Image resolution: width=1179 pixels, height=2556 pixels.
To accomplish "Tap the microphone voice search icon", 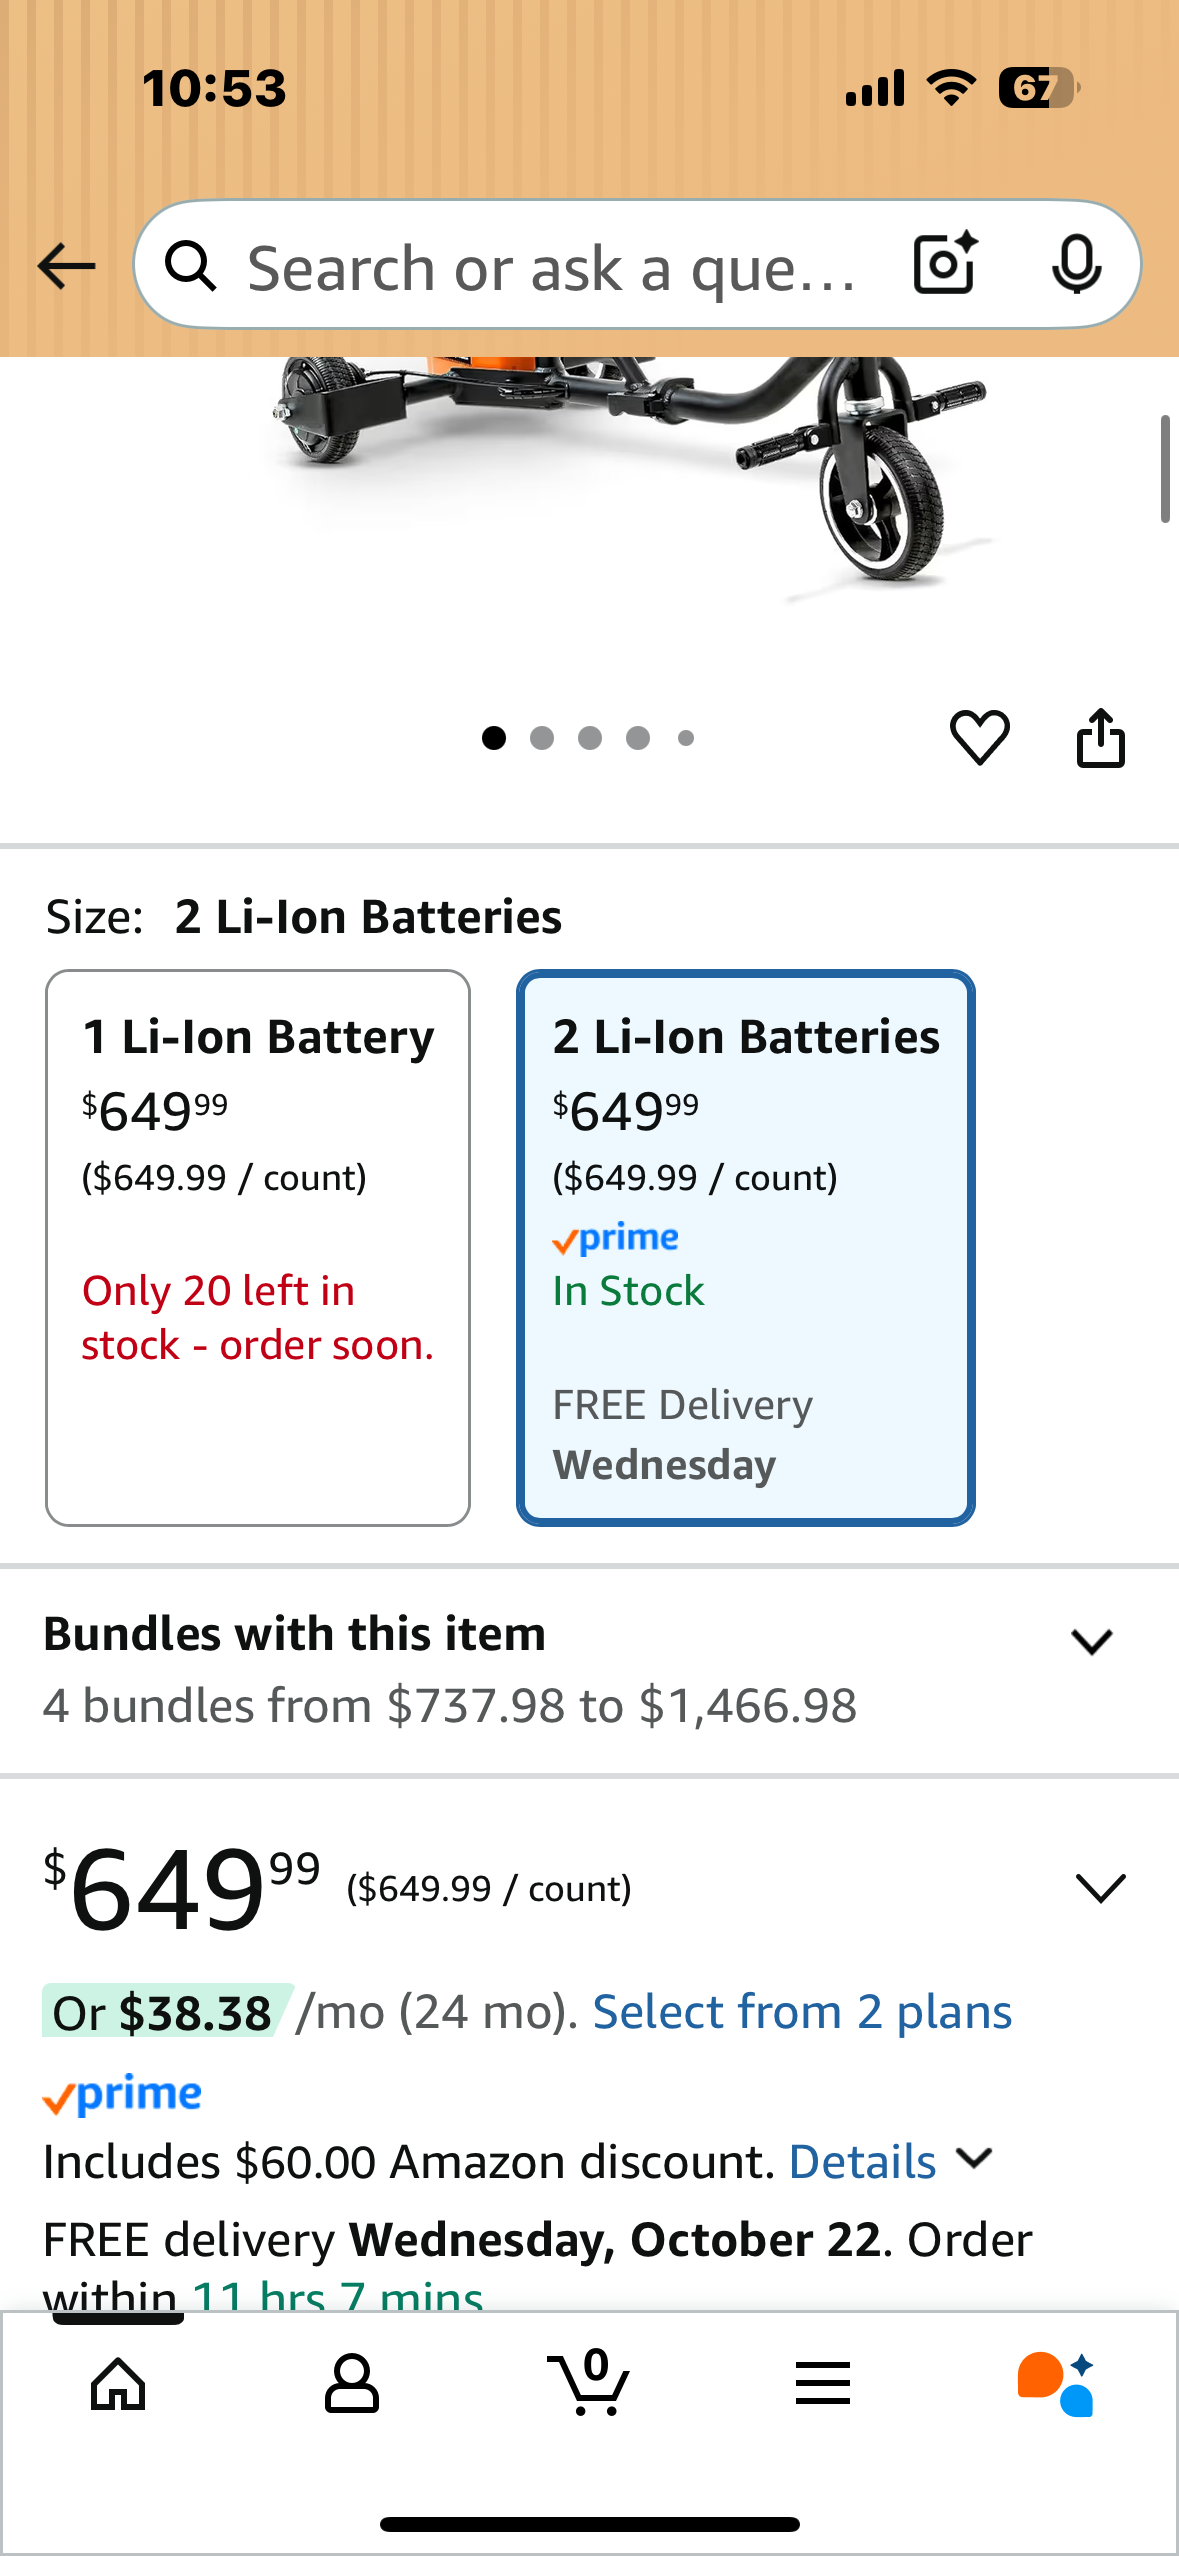I will (1076, 265).
